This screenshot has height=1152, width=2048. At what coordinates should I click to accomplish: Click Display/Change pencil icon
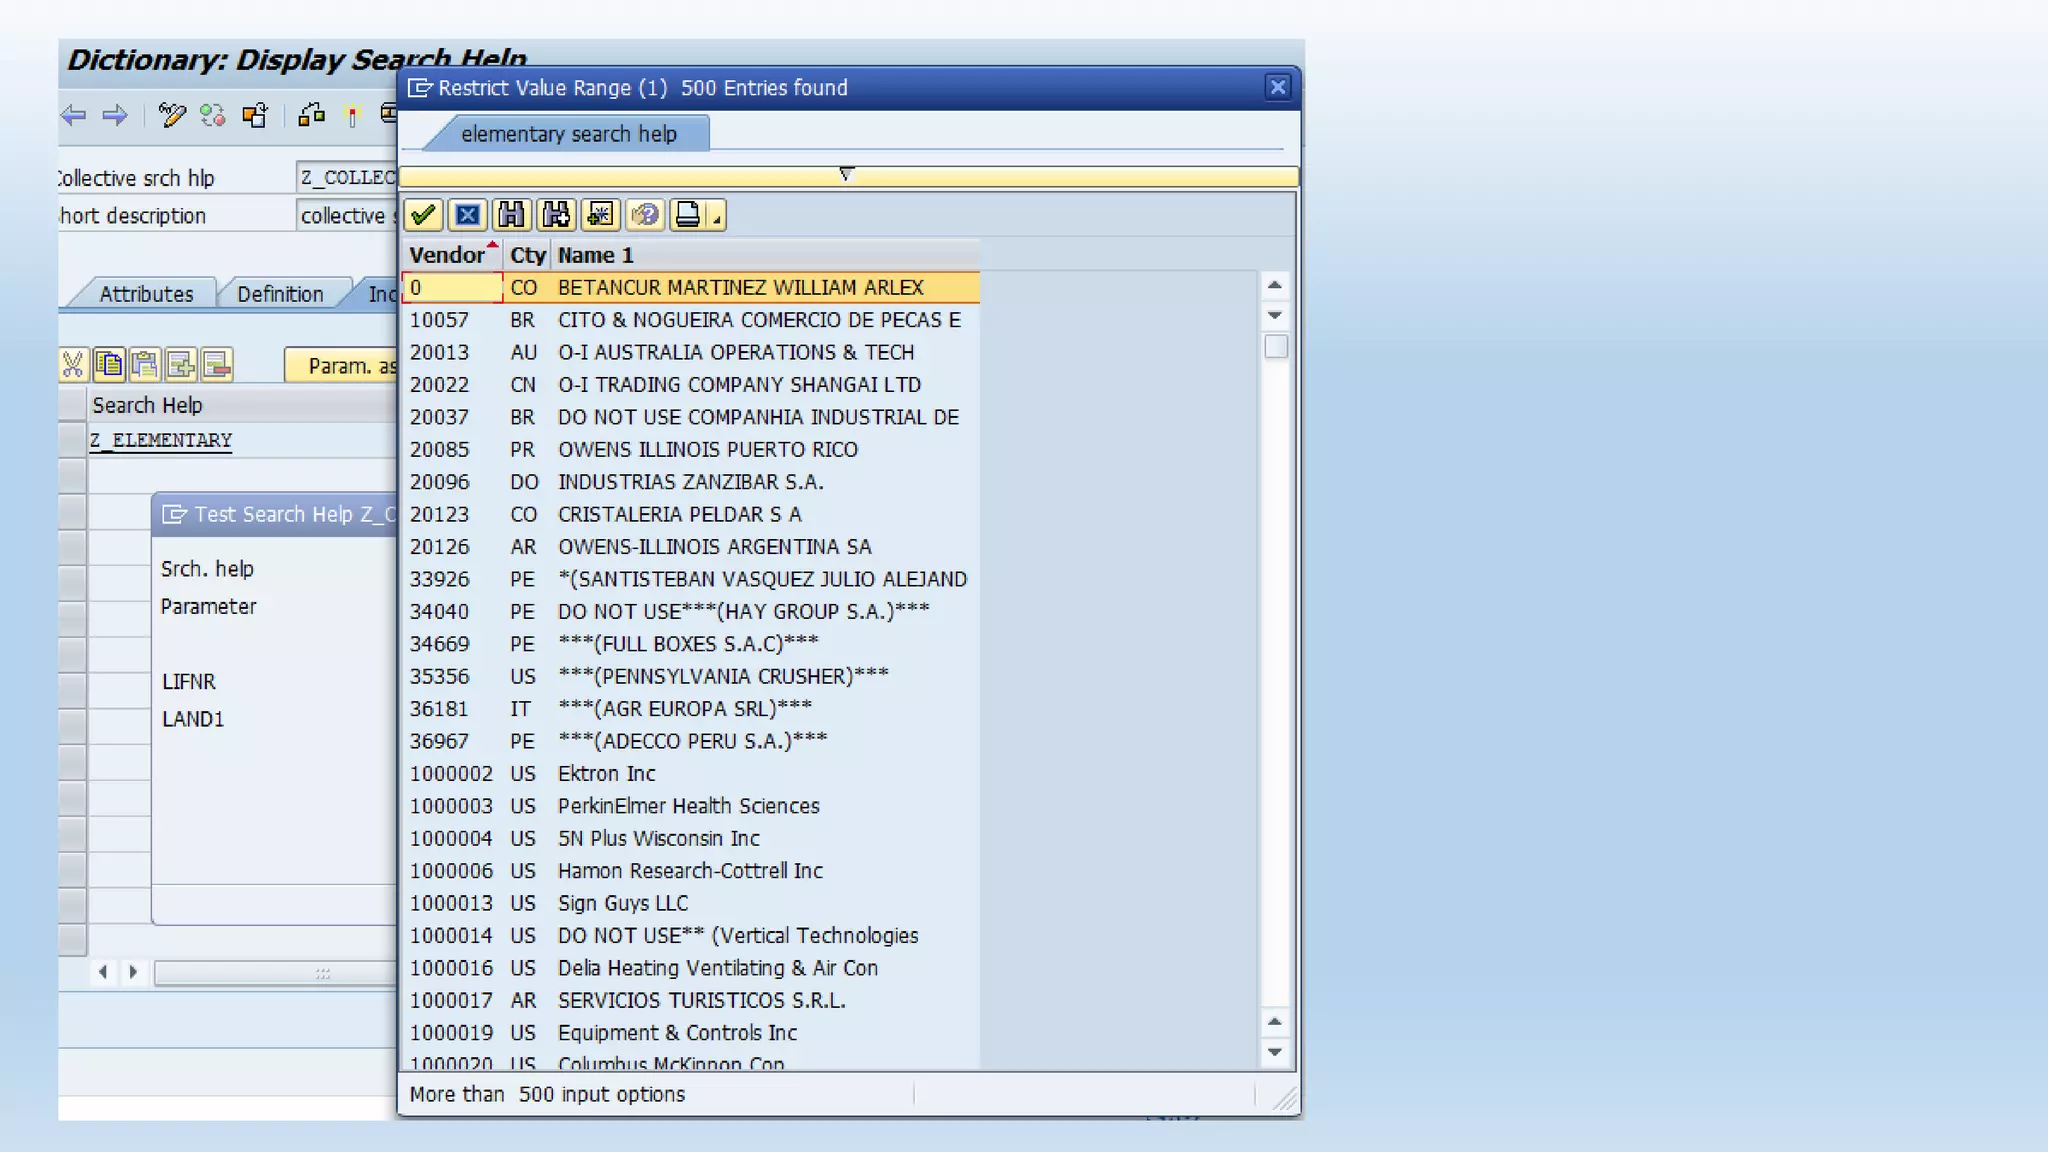[172, 116]
